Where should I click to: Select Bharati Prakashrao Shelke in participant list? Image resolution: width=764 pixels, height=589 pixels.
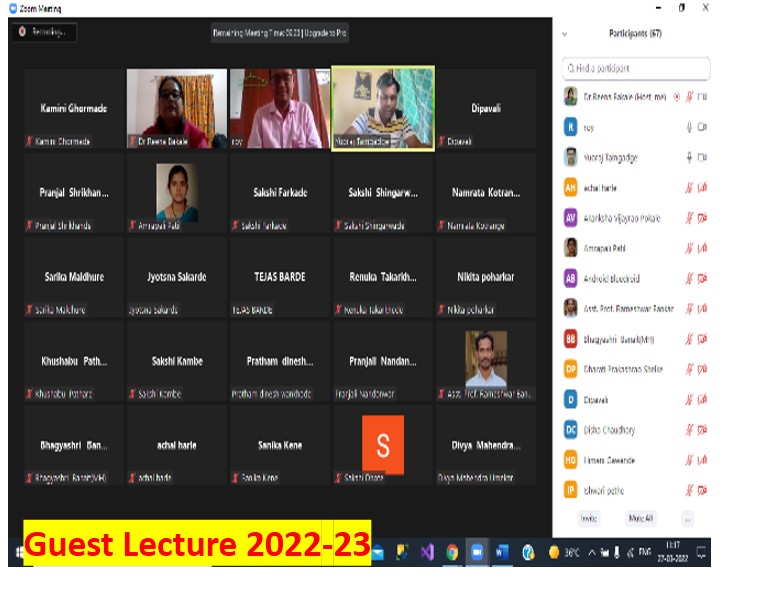tap(623, 369)
